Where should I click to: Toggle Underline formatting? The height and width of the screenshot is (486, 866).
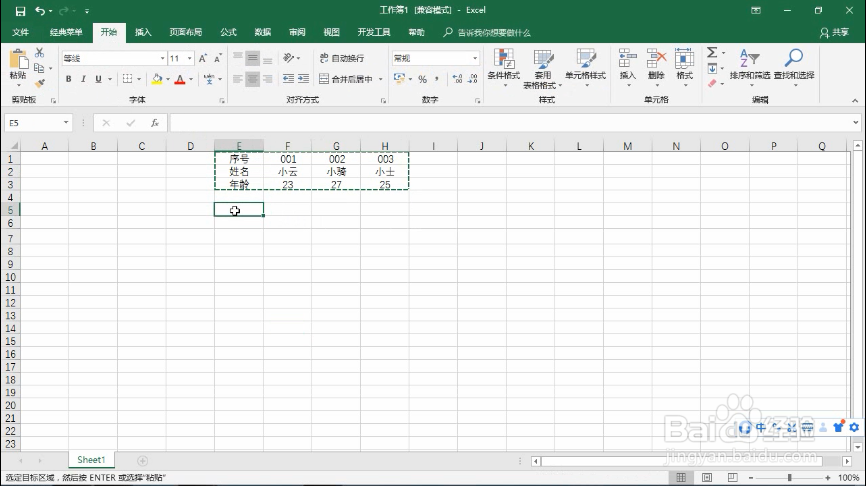point(98,79)
